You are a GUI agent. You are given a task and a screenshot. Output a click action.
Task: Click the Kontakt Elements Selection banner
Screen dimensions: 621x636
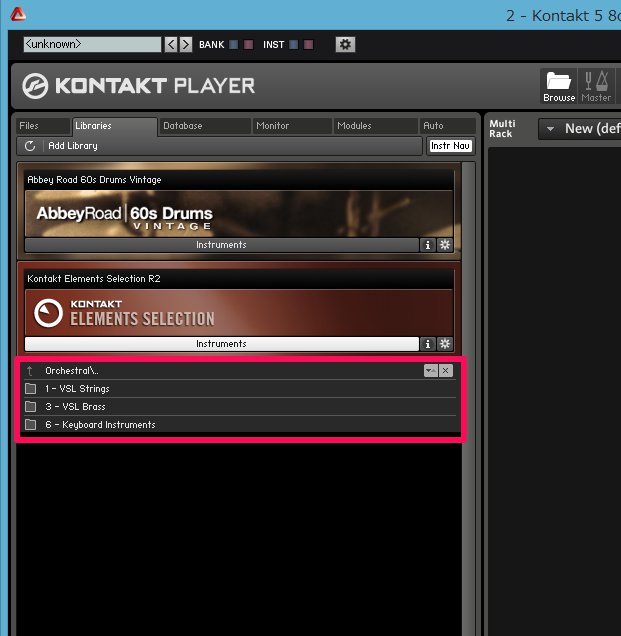239,313
